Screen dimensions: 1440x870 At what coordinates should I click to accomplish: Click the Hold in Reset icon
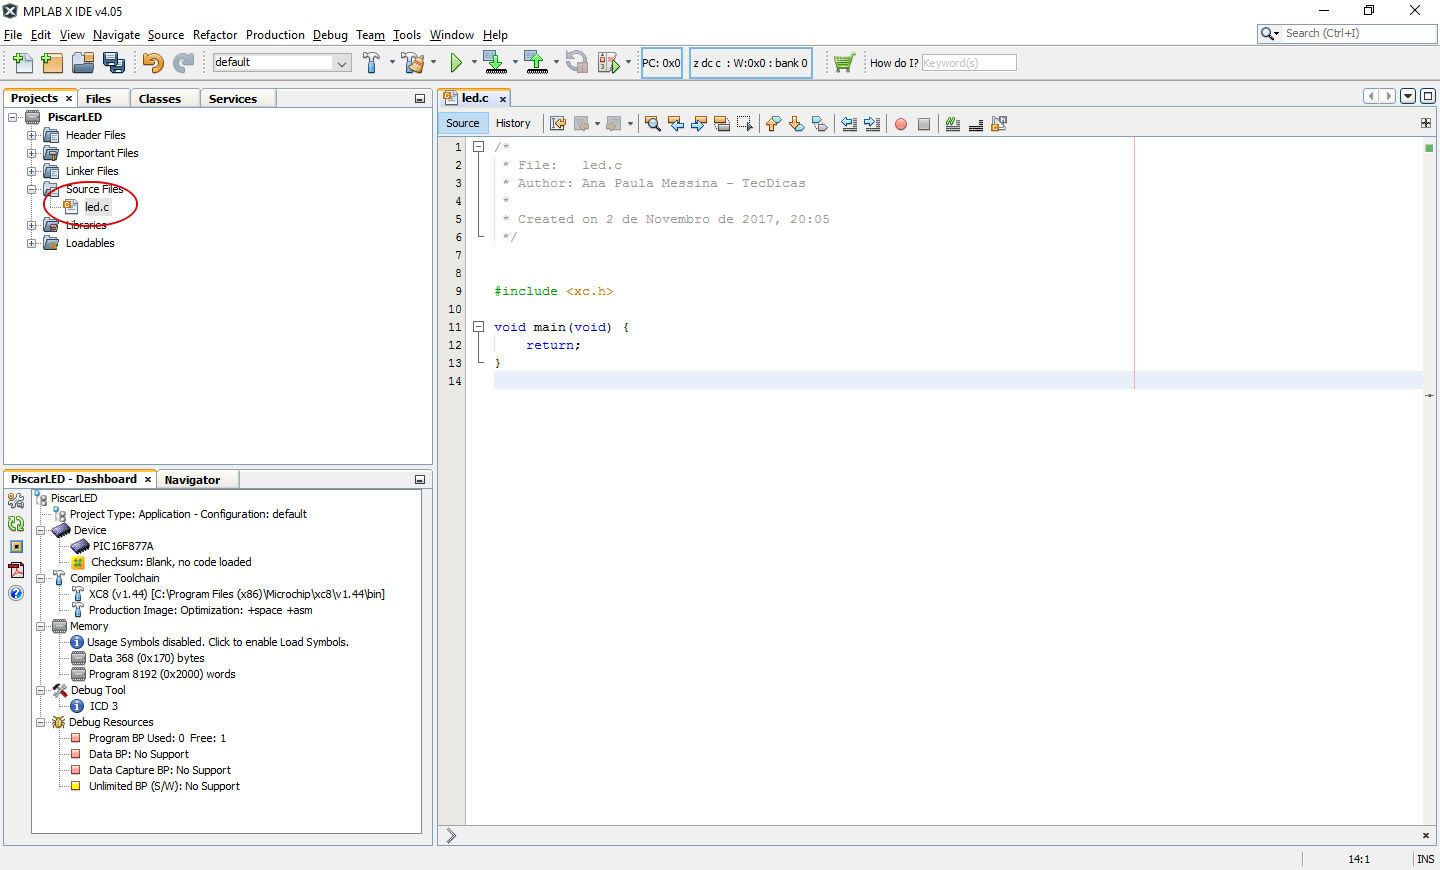point(577,63)
